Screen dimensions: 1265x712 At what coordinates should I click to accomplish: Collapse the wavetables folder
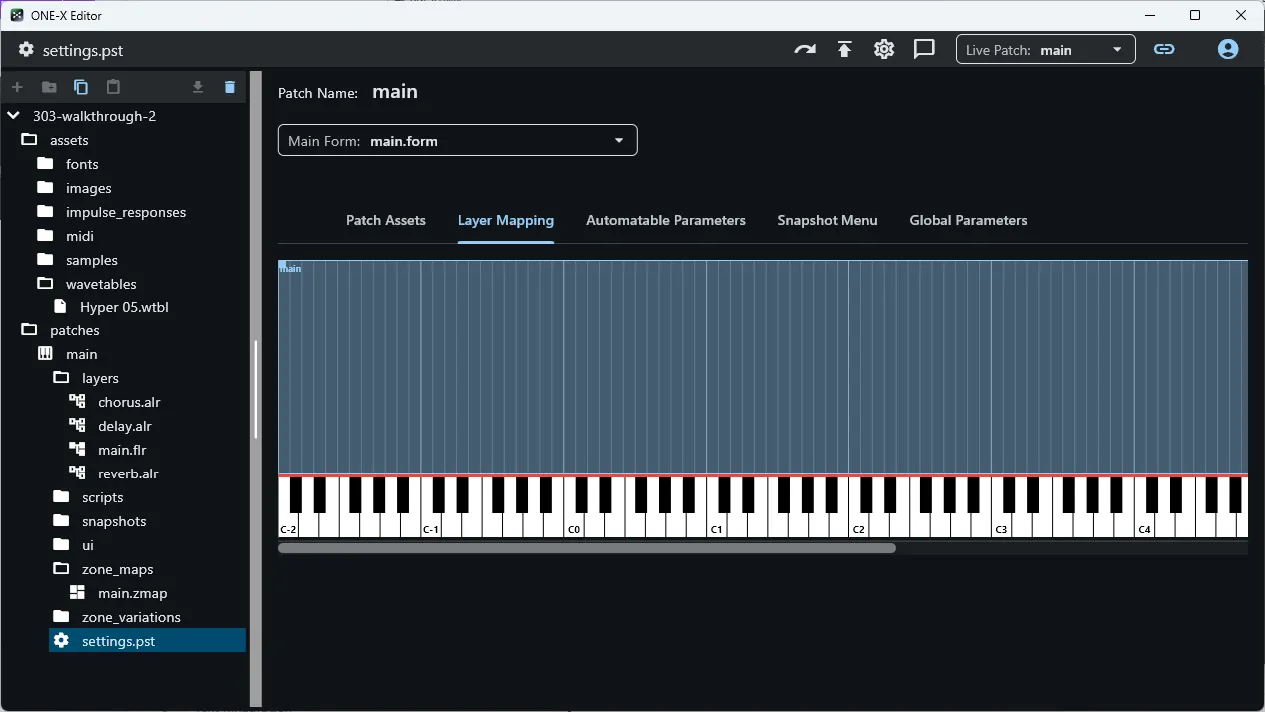pyautogui.click(x=45, y=284)
